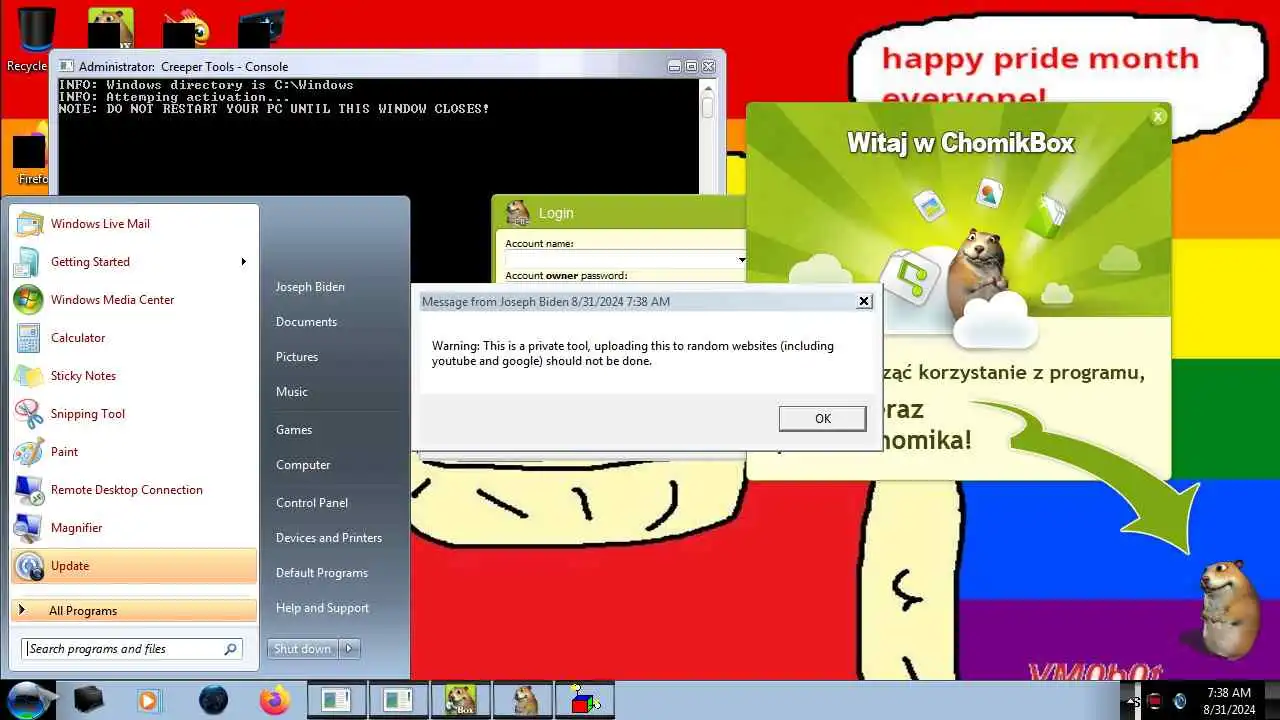The image size is (1280, 720).
Task: Click the search magnifier in Start menu
Action: pos(230,649)
